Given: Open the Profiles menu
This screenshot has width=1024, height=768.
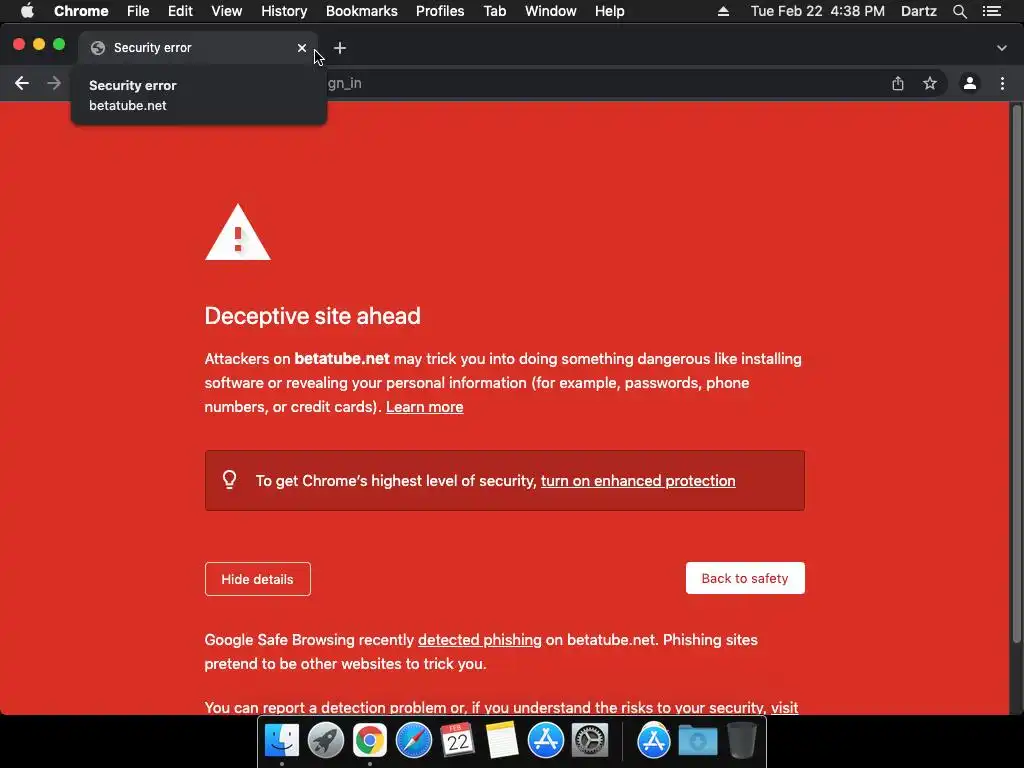Looking at the screenshot, I should (440, 11).
